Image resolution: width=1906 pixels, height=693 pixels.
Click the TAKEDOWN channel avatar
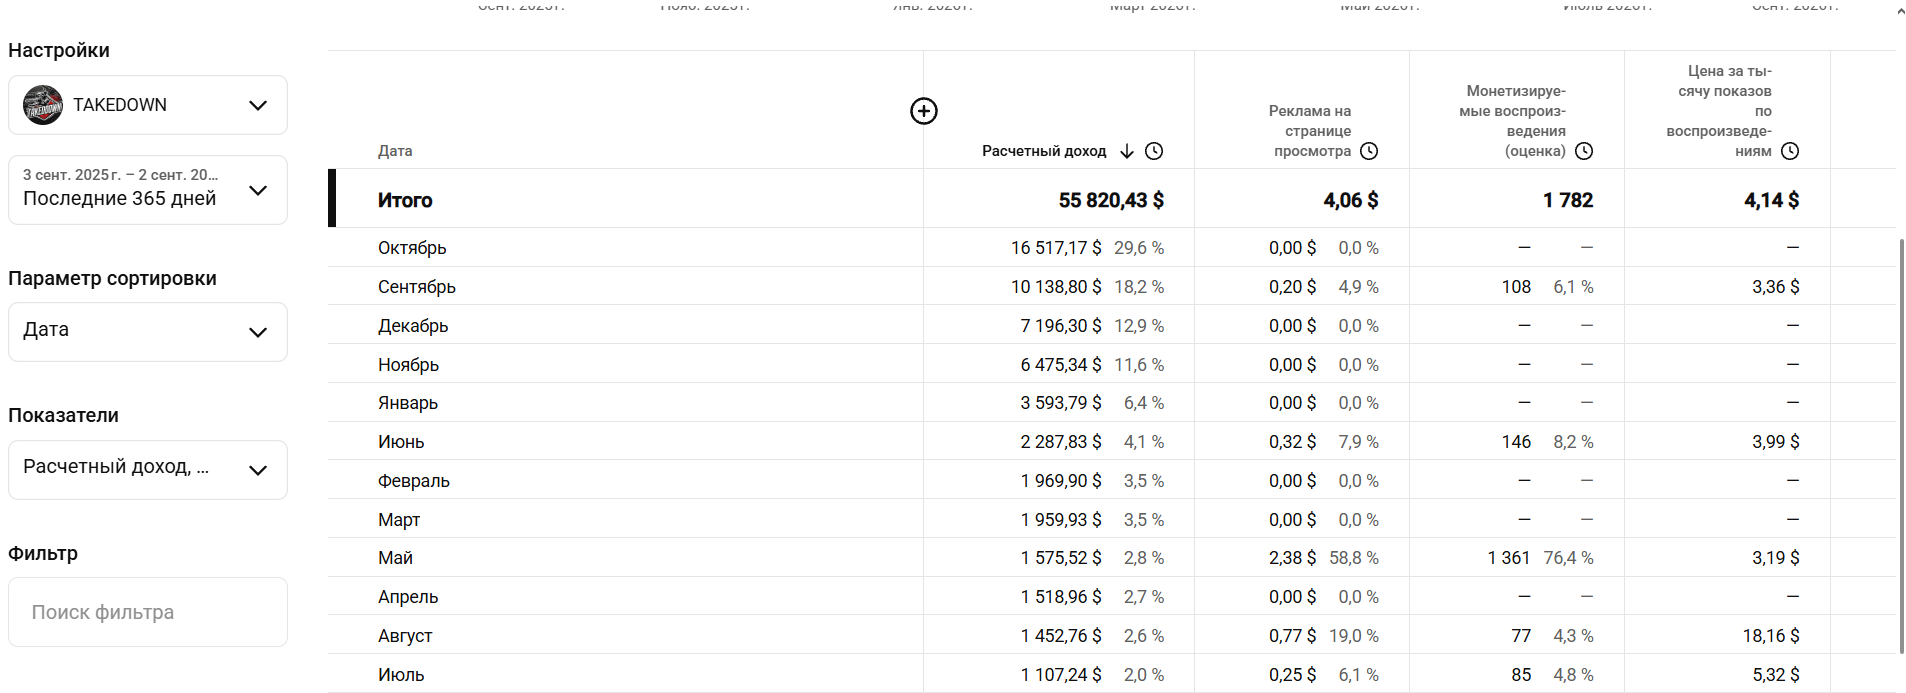tap(43, 105)
